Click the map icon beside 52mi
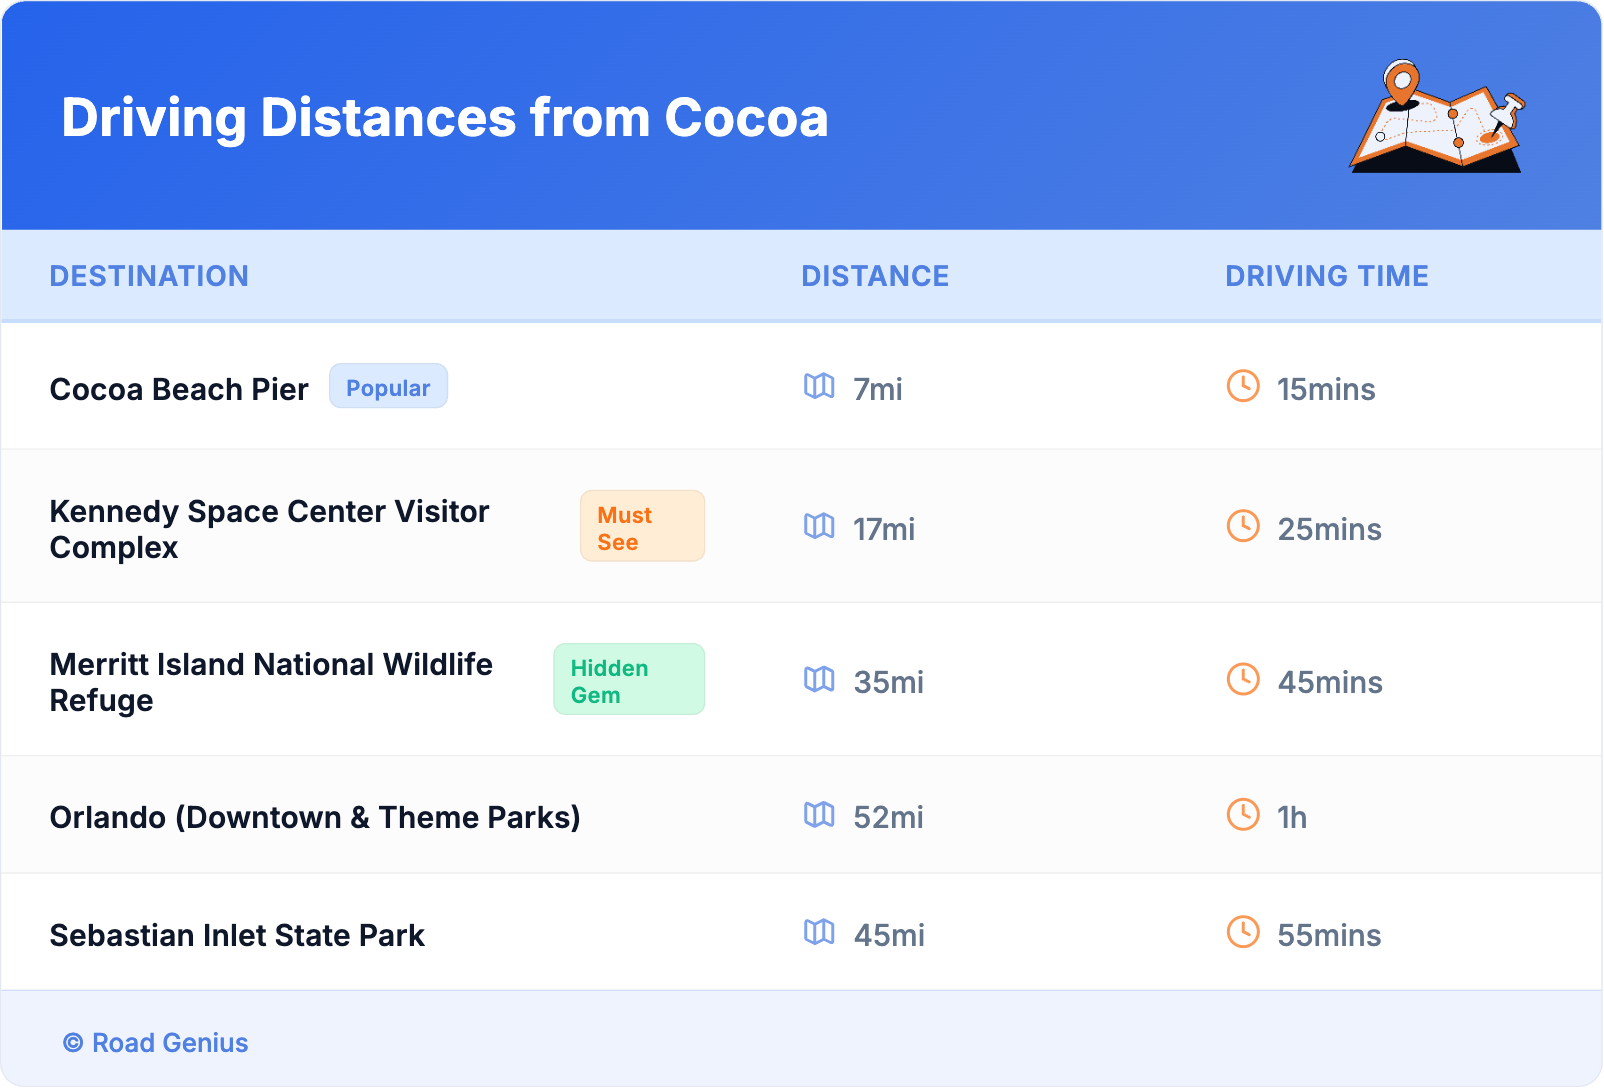This screenshot has width=1604, height=1088. click(819, 815)
